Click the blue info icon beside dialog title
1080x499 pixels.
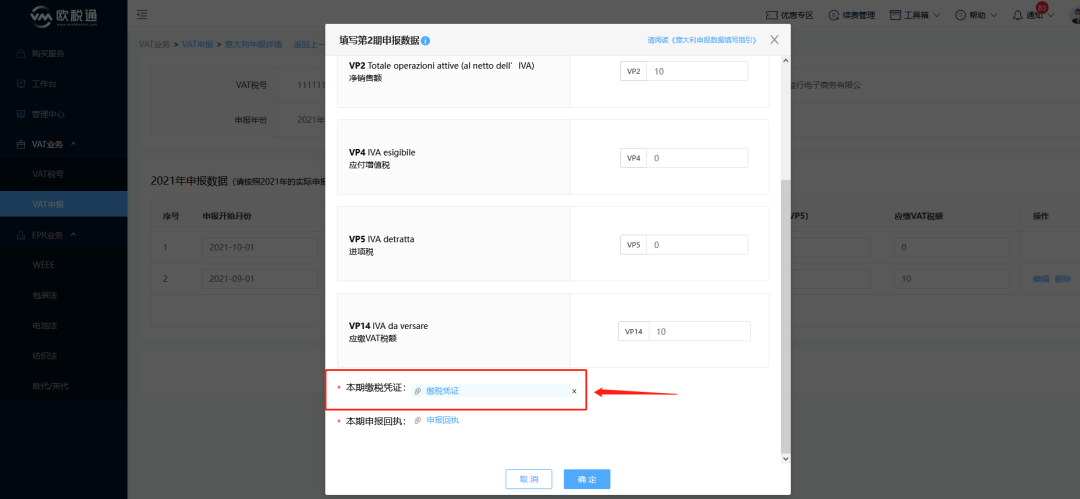click(426, 40)
